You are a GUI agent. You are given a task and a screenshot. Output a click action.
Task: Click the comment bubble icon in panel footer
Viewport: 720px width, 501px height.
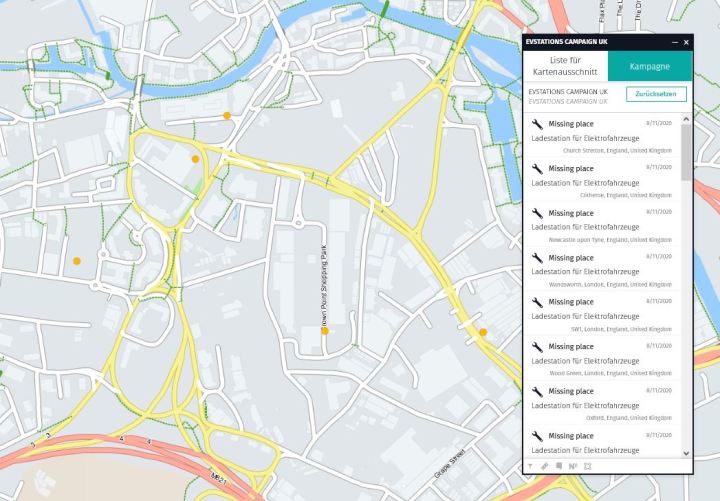[x=559, y=466]
